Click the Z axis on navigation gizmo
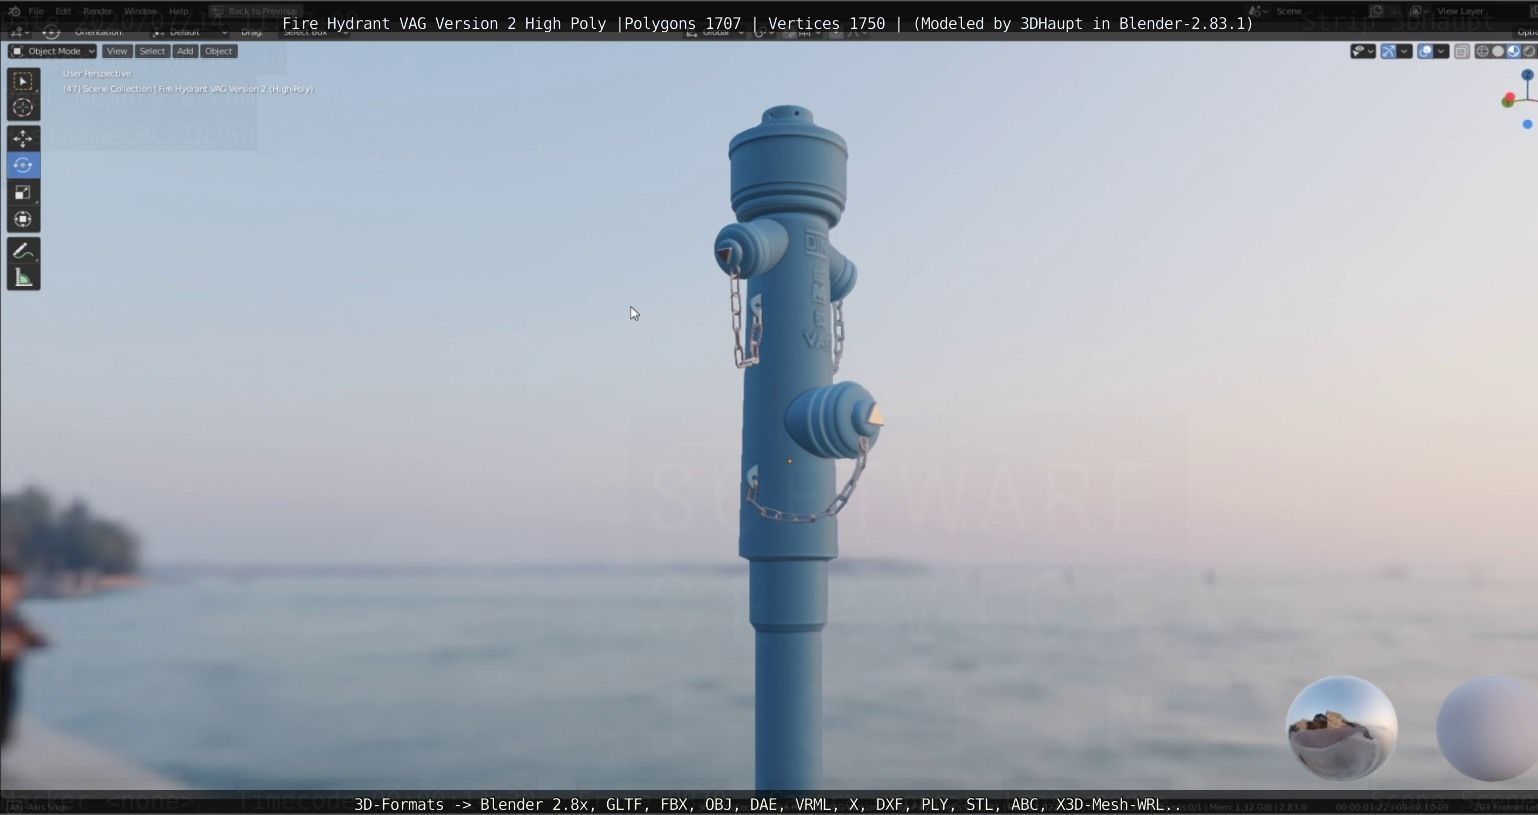1538x815 pixels. coord(1527,75)
